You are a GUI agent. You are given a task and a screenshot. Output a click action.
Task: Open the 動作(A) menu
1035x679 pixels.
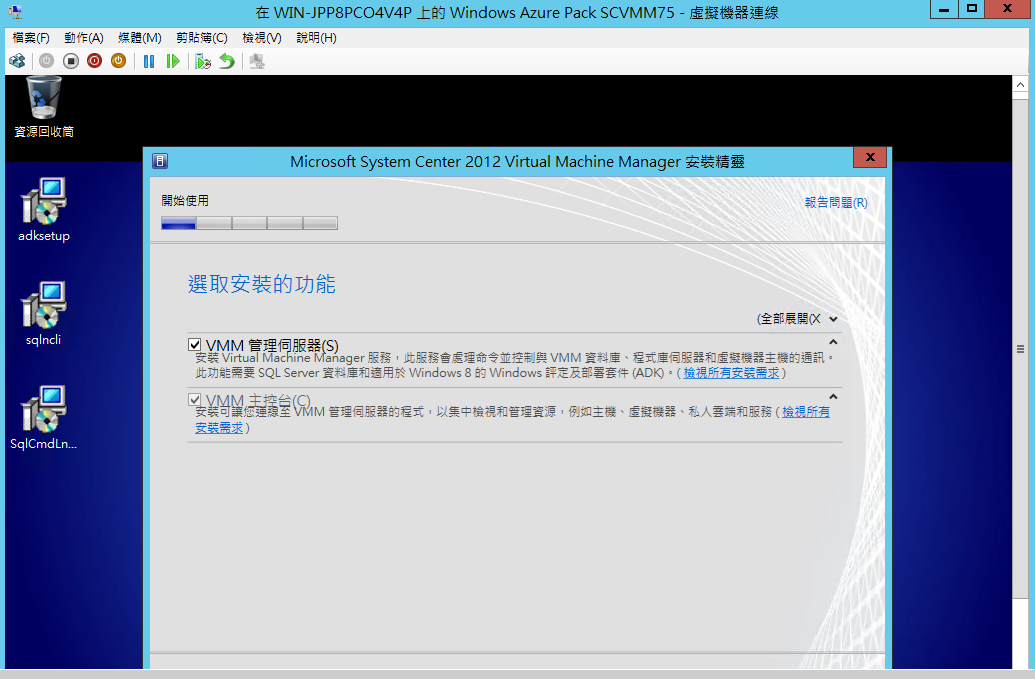[x=84, y=38]
